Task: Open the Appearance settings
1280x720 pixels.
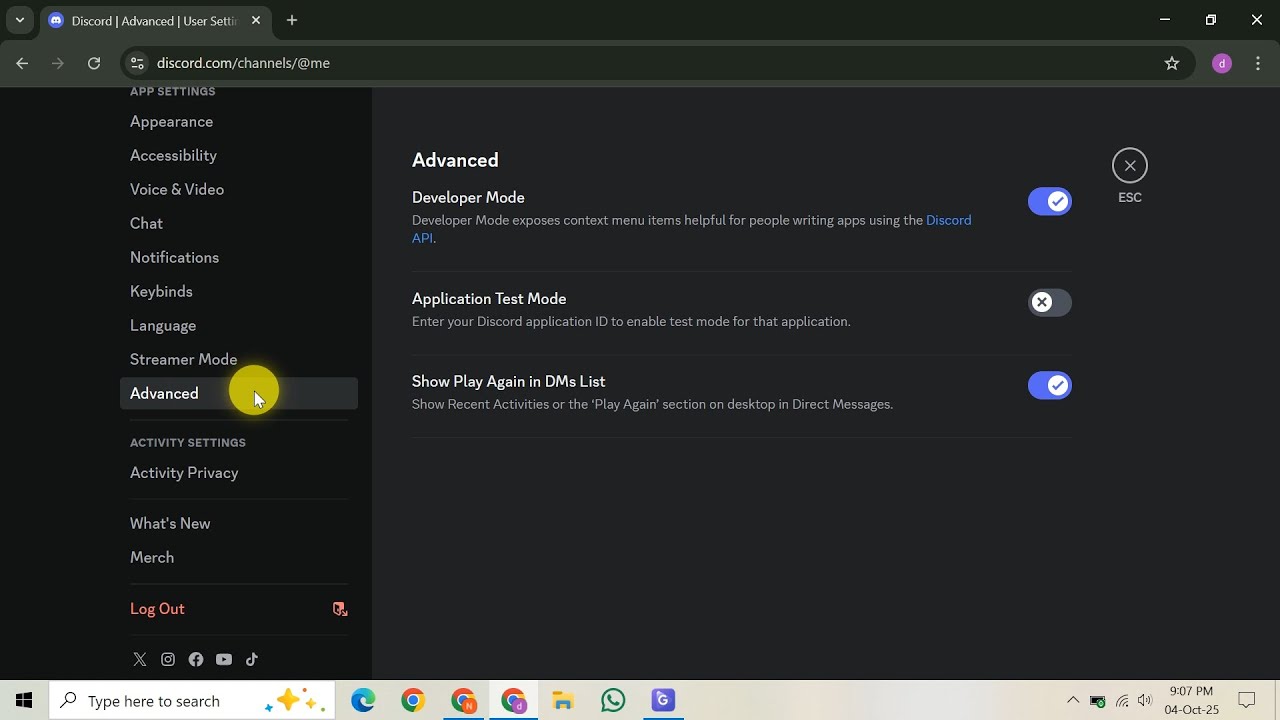Action: [238, 122]
